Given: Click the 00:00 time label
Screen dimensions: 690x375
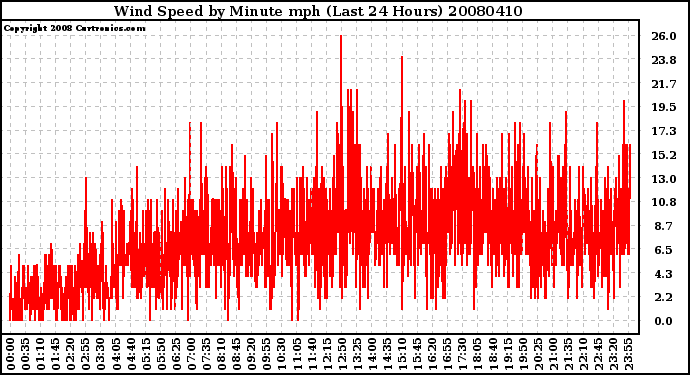Looking at the screenshot, I should click(10, 354).
